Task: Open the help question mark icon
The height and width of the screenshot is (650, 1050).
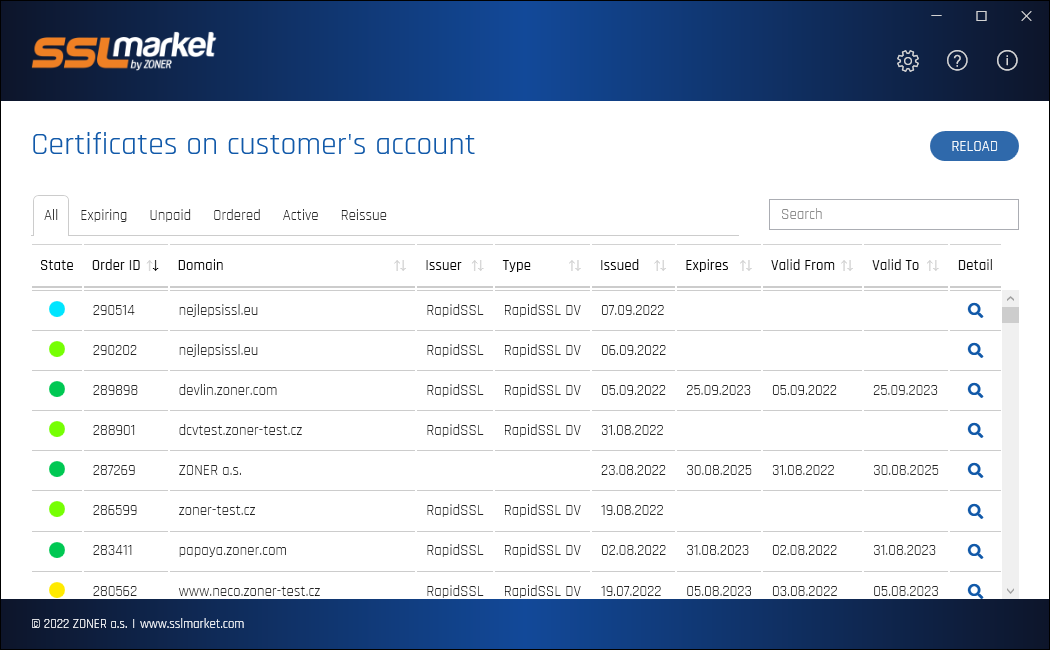Action: click(x=957, y=61)
